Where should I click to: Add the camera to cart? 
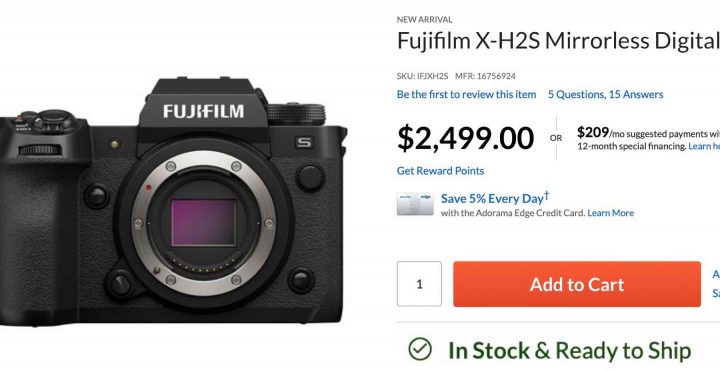point(577,284)
